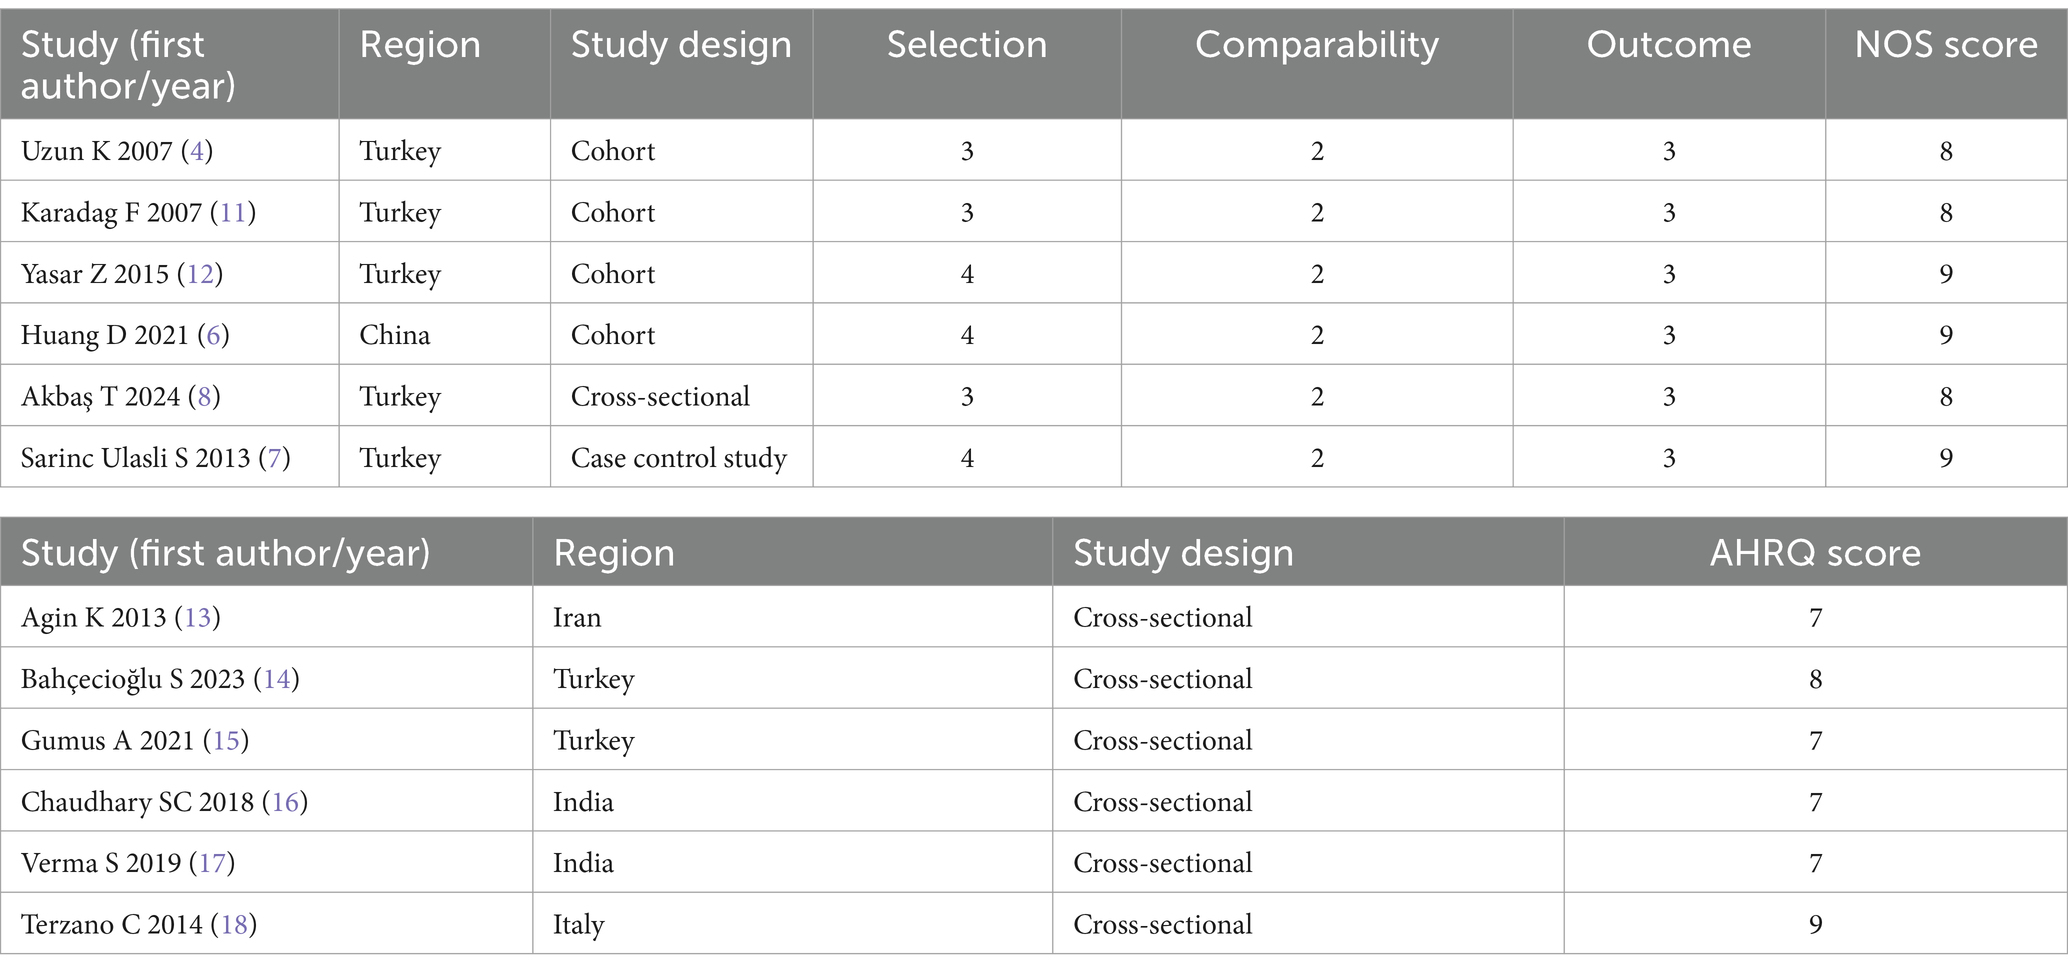Open reference 14 for Bahçecioğlu S 2023
Viewport: 2068px width, 972px height.
click(277, 680)
